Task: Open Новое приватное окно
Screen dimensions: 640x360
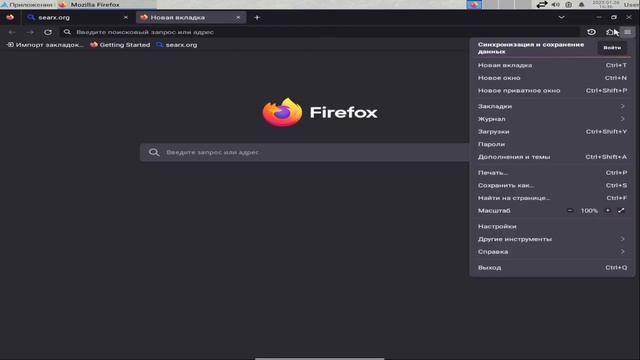Action: 552,91
